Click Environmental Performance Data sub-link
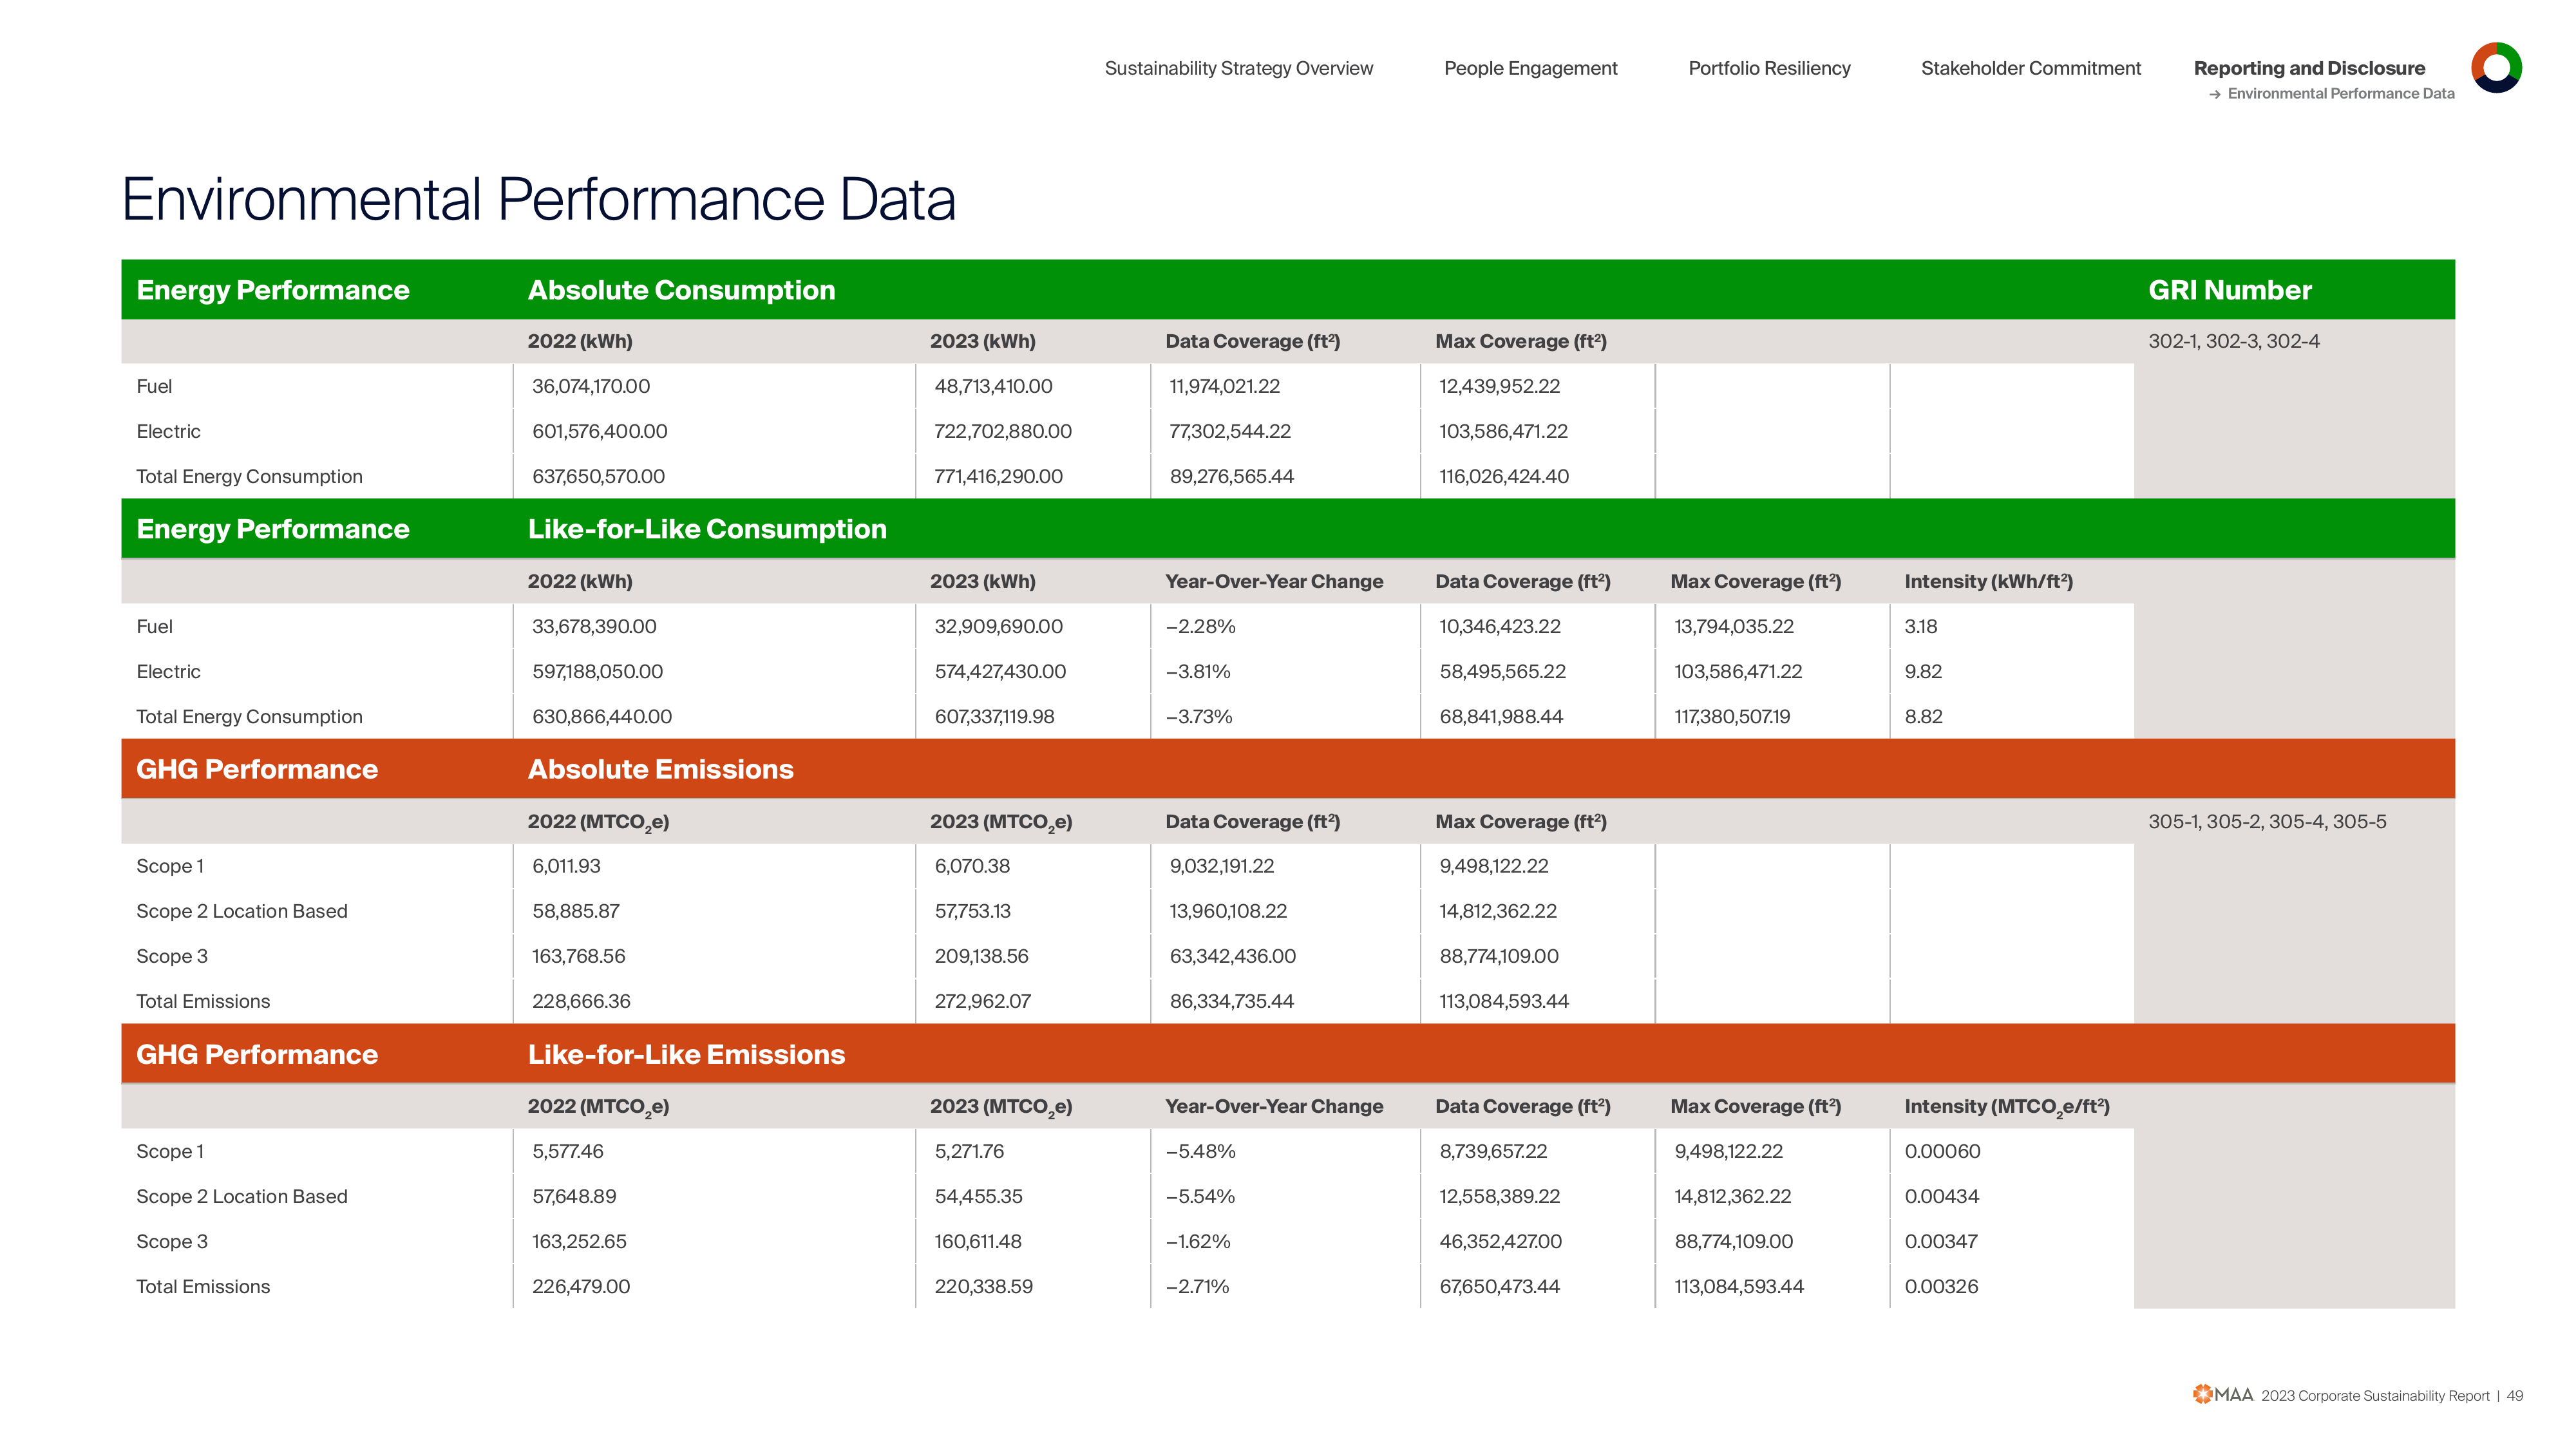The width and height of the screenshot is (2576, 1449). point(2340,93)
